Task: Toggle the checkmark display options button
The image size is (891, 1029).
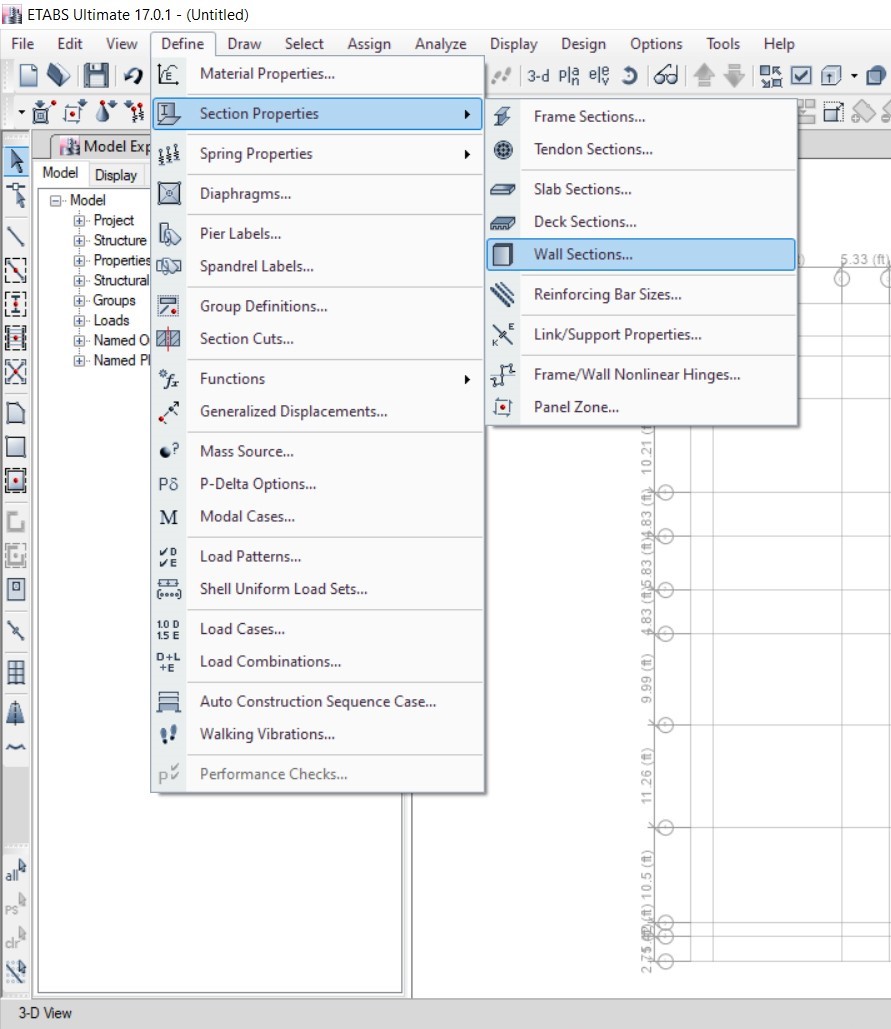Action: 801,76
